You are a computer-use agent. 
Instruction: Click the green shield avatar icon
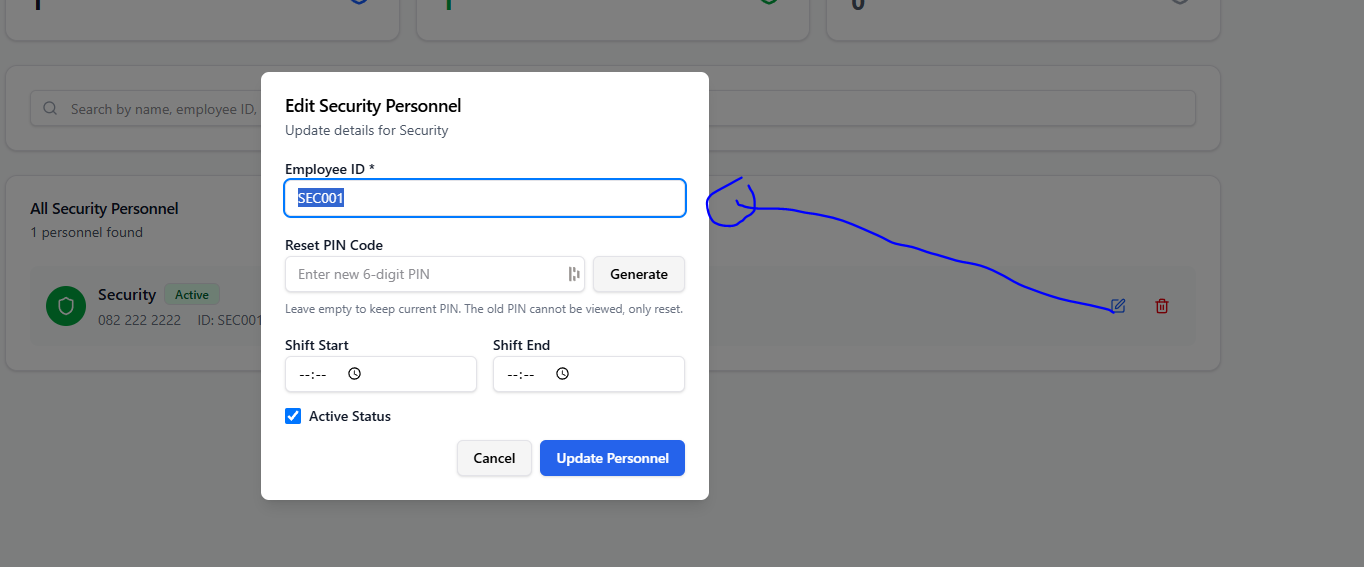click(66, 305)
